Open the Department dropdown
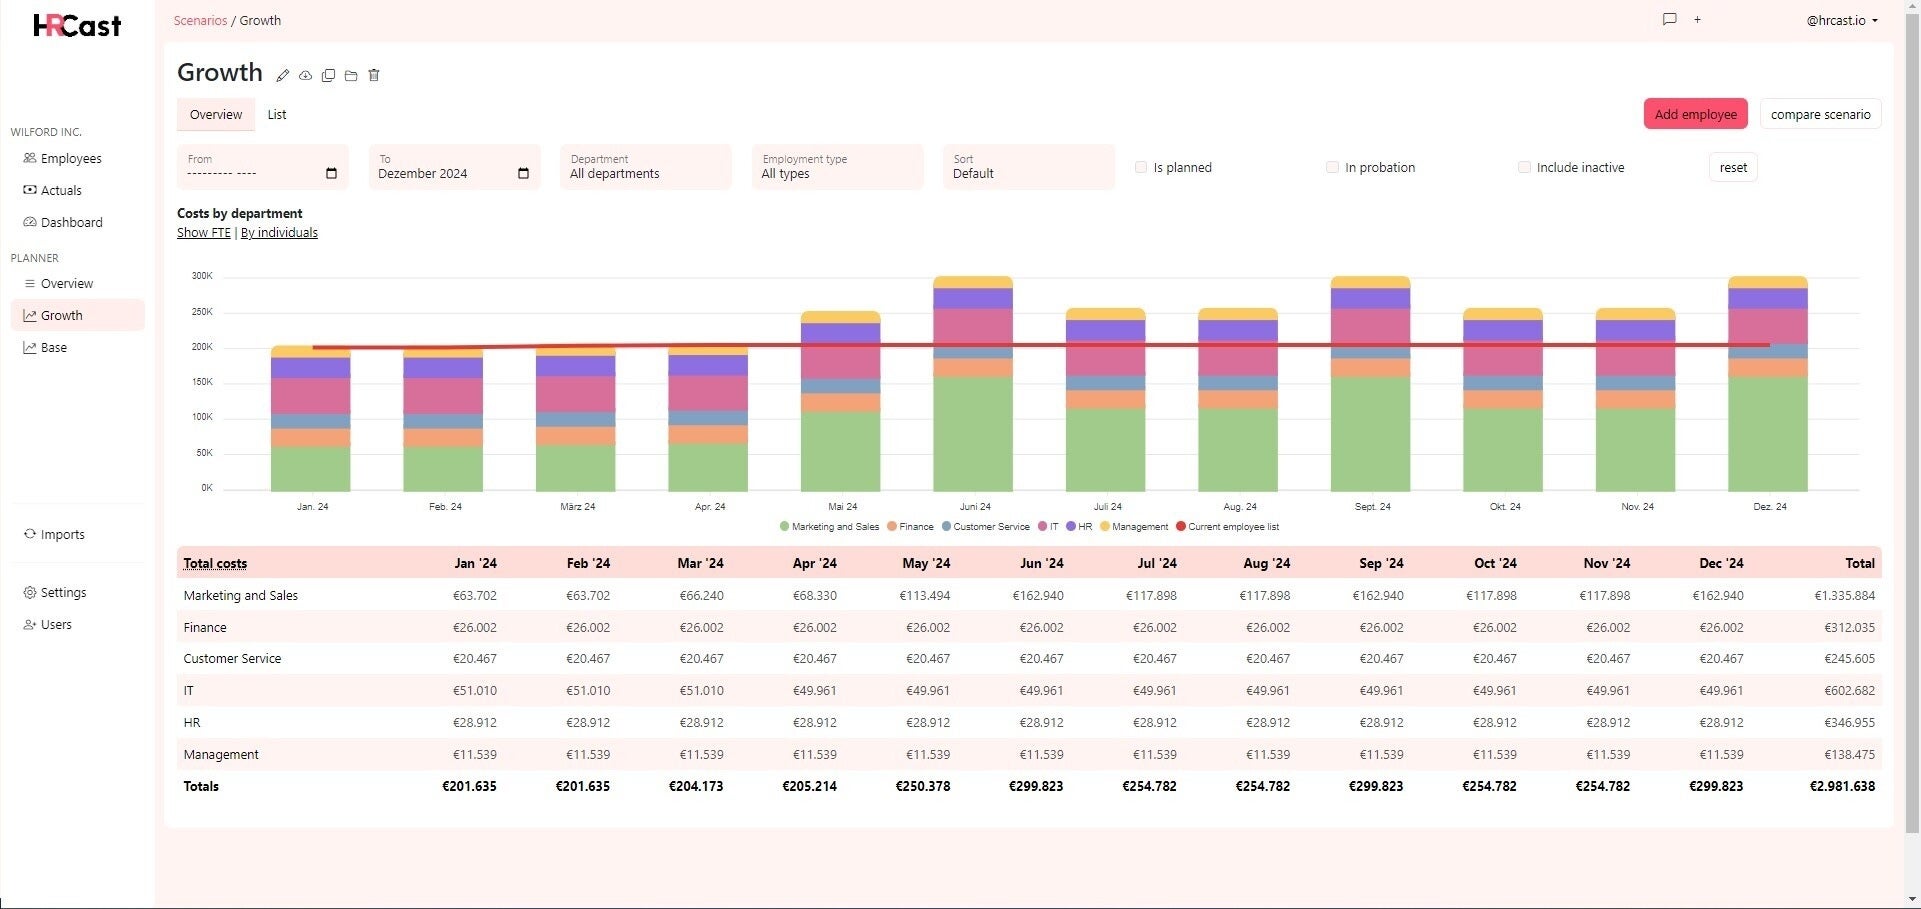 (x=646, y=167)
